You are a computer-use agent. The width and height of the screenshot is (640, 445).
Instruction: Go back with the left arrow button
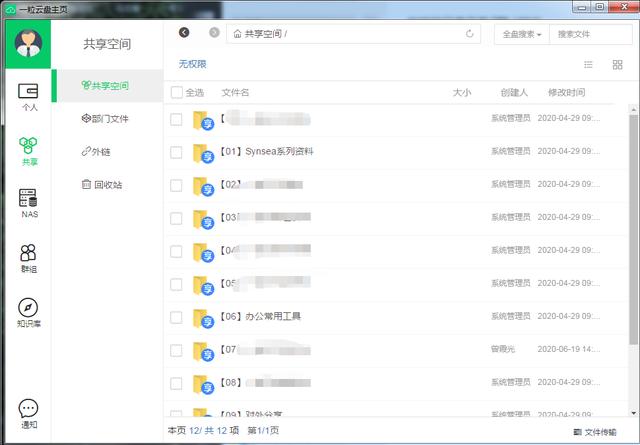tap(184, 32)
